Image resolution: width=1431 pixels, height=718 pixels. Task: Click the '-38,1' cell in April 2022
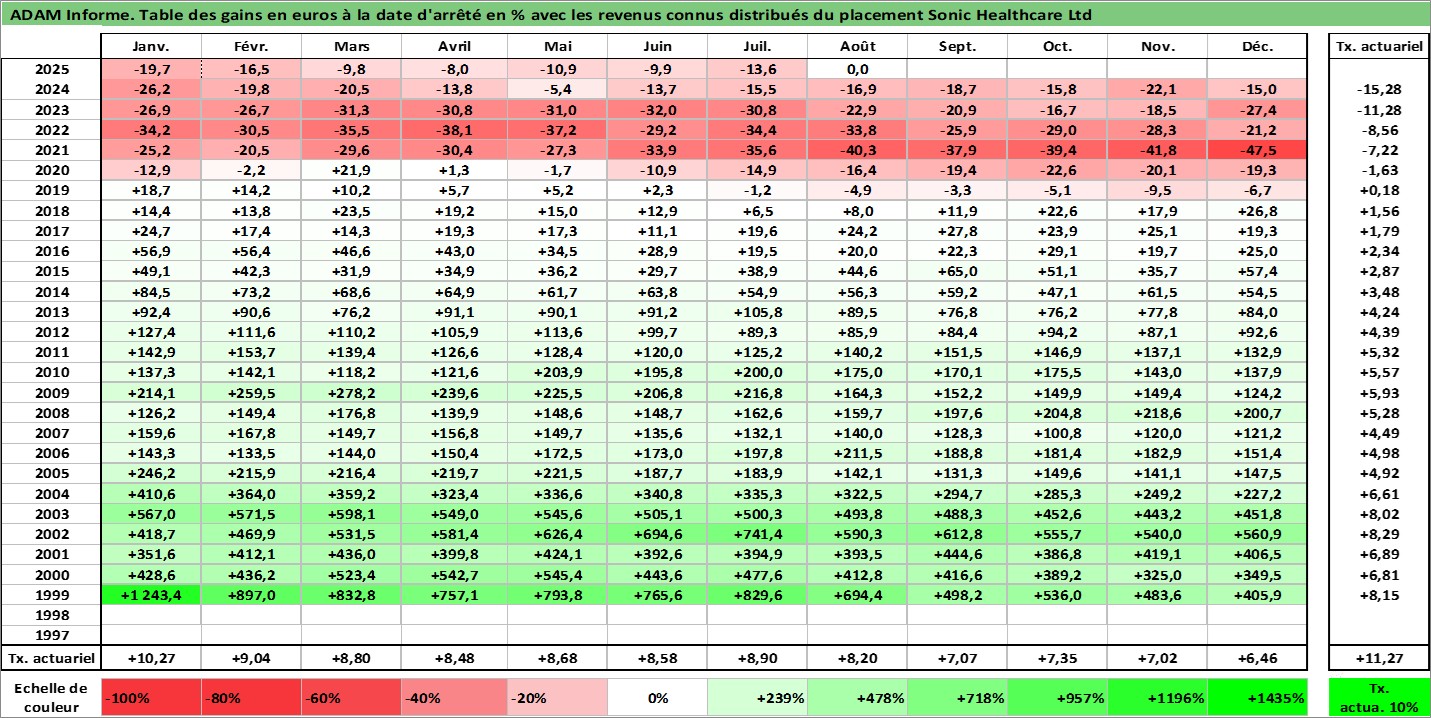(455, 130)
